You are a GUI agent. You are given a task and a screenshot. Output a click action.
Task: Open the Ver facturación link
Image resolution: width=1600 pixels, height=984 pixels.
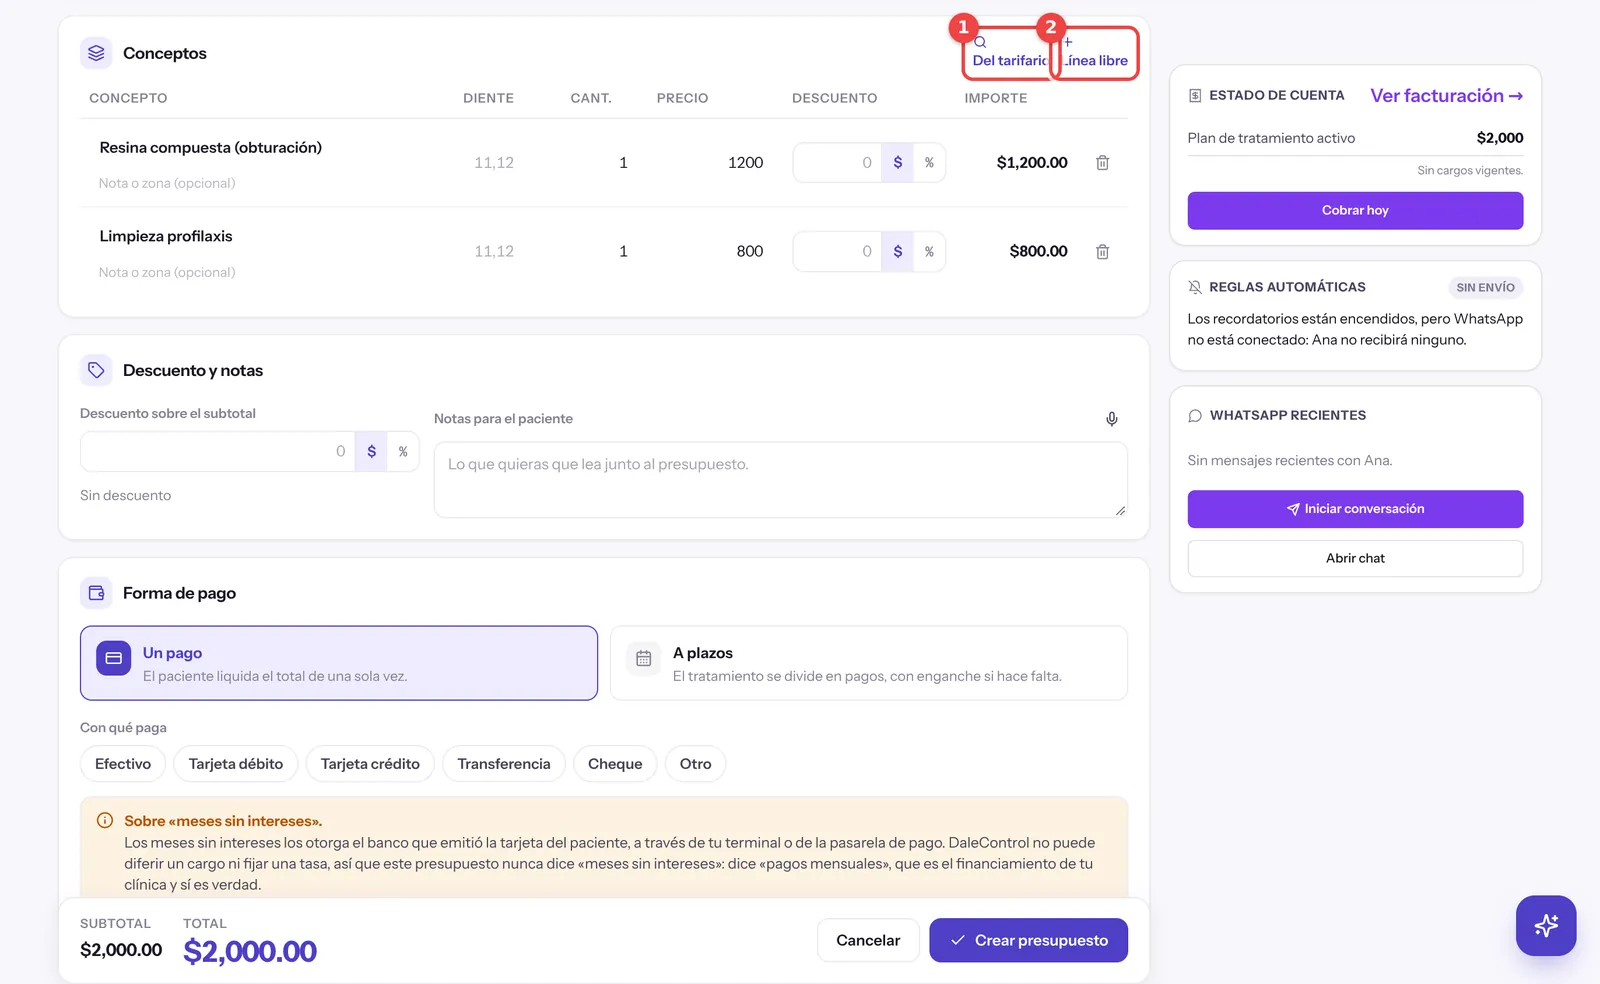1447,96
